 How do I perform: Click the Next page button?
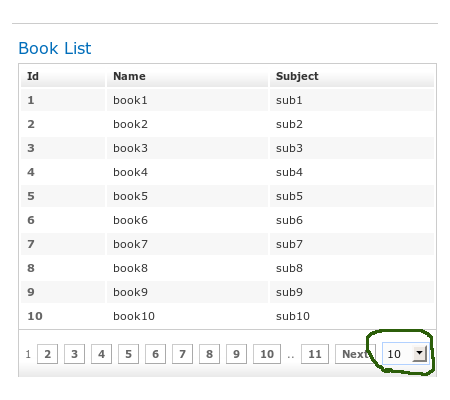(355, 354)
